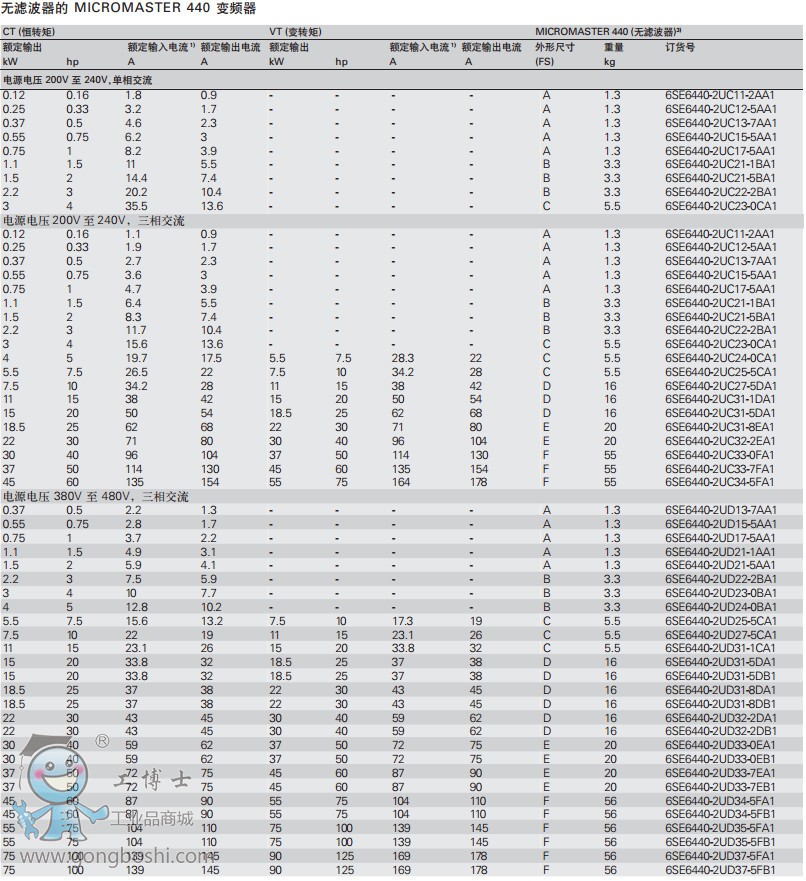
Task: Click the VT input current value "17.3"
Action: (x=402, y=621)
